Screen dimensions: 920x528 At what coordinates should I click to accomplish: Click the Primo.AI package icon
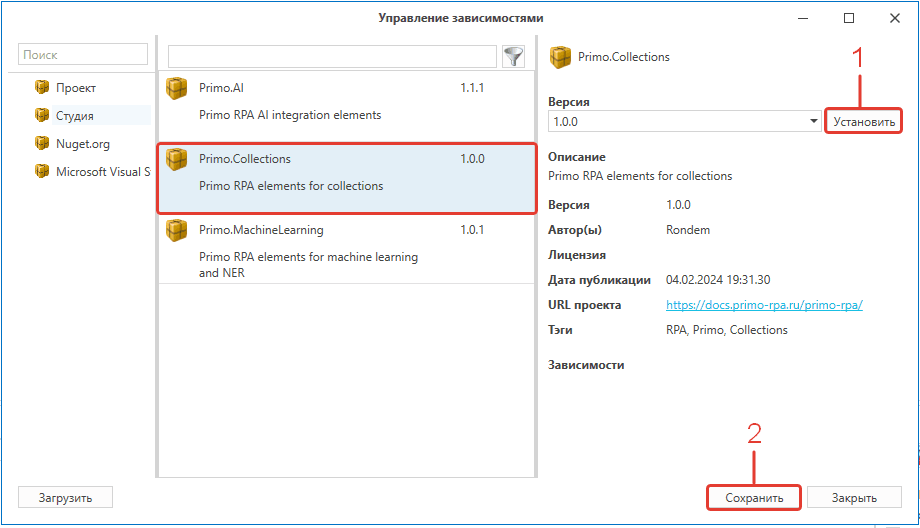[x=177, y=89]
